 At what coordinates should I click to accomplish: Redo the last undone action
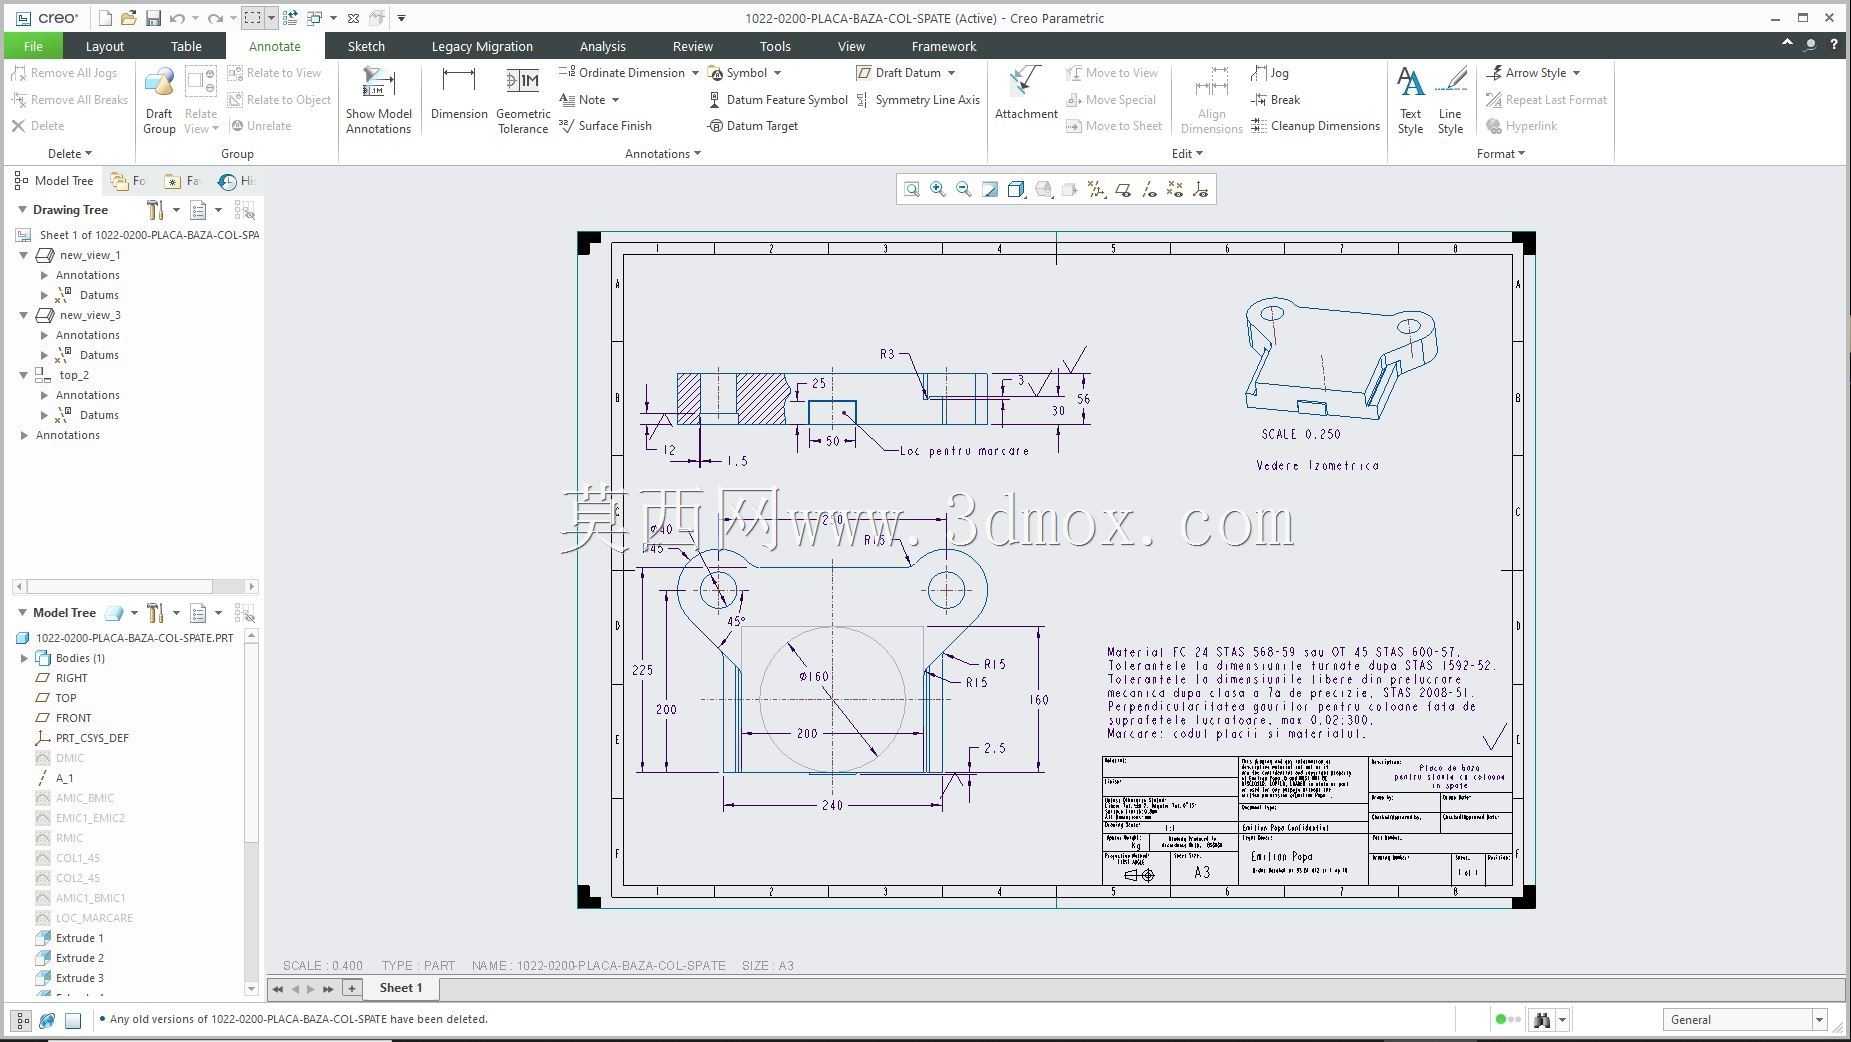tap(215, 18)
